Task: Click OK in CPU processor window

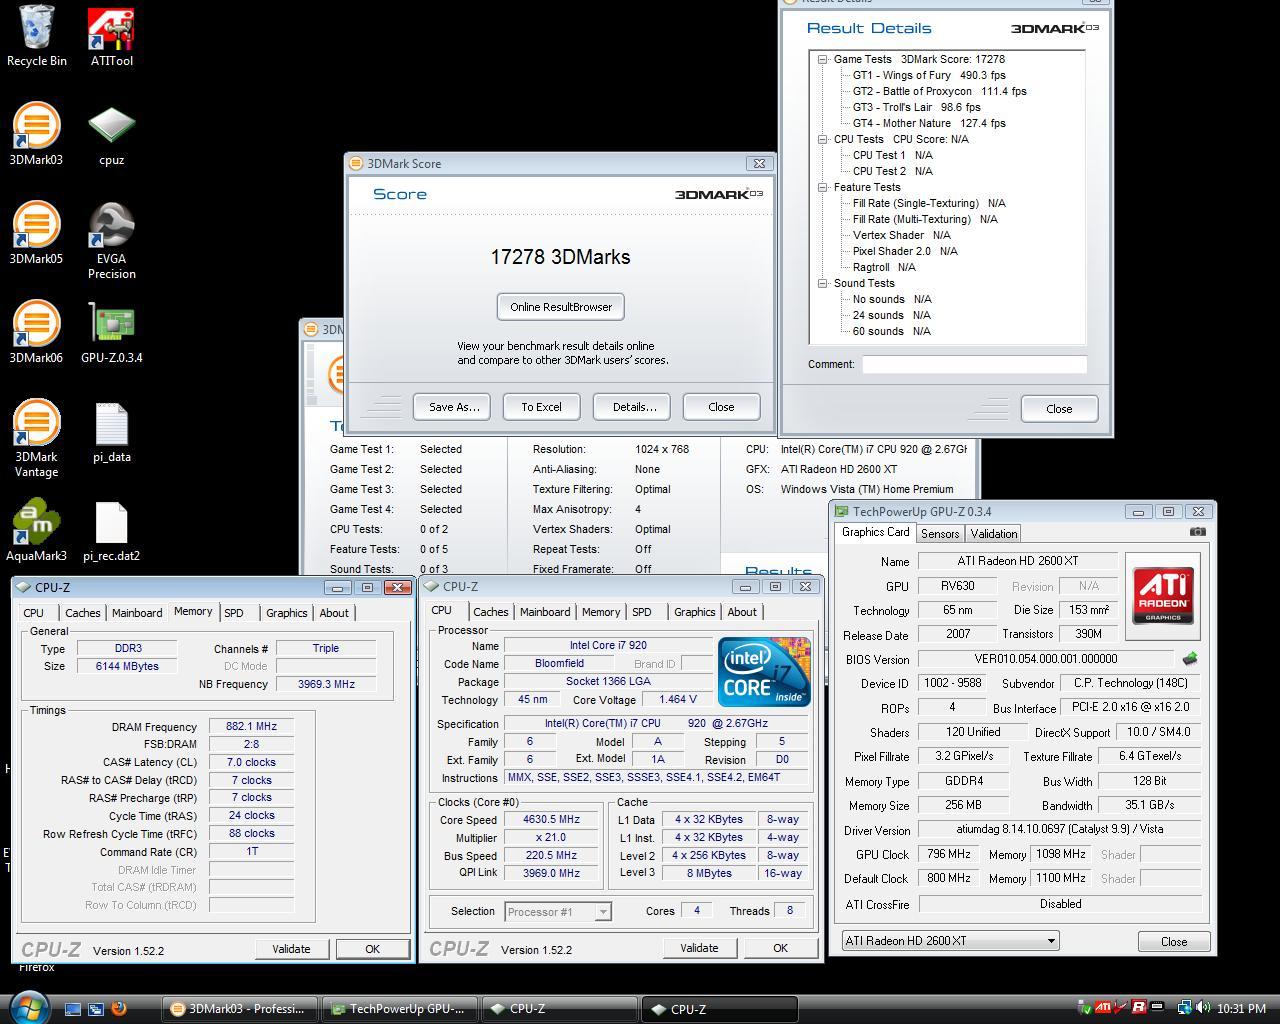Action: pyautogui.click(x=780, y=948)
